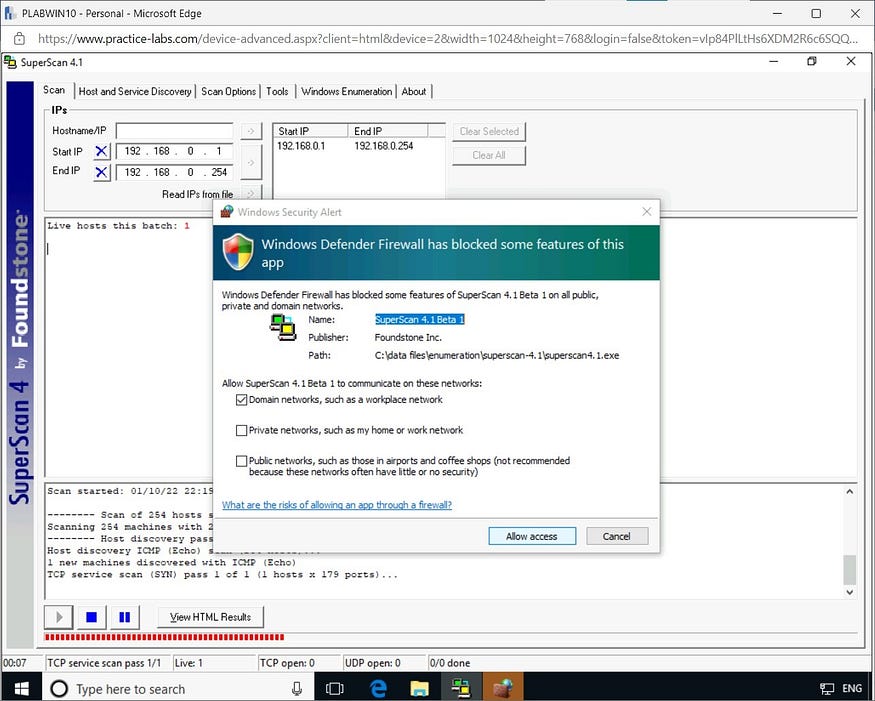The width and height of the screenshot is (875, 701).
Task: Click the Windows Defender shield icon in alert
Action: (238, 252)
